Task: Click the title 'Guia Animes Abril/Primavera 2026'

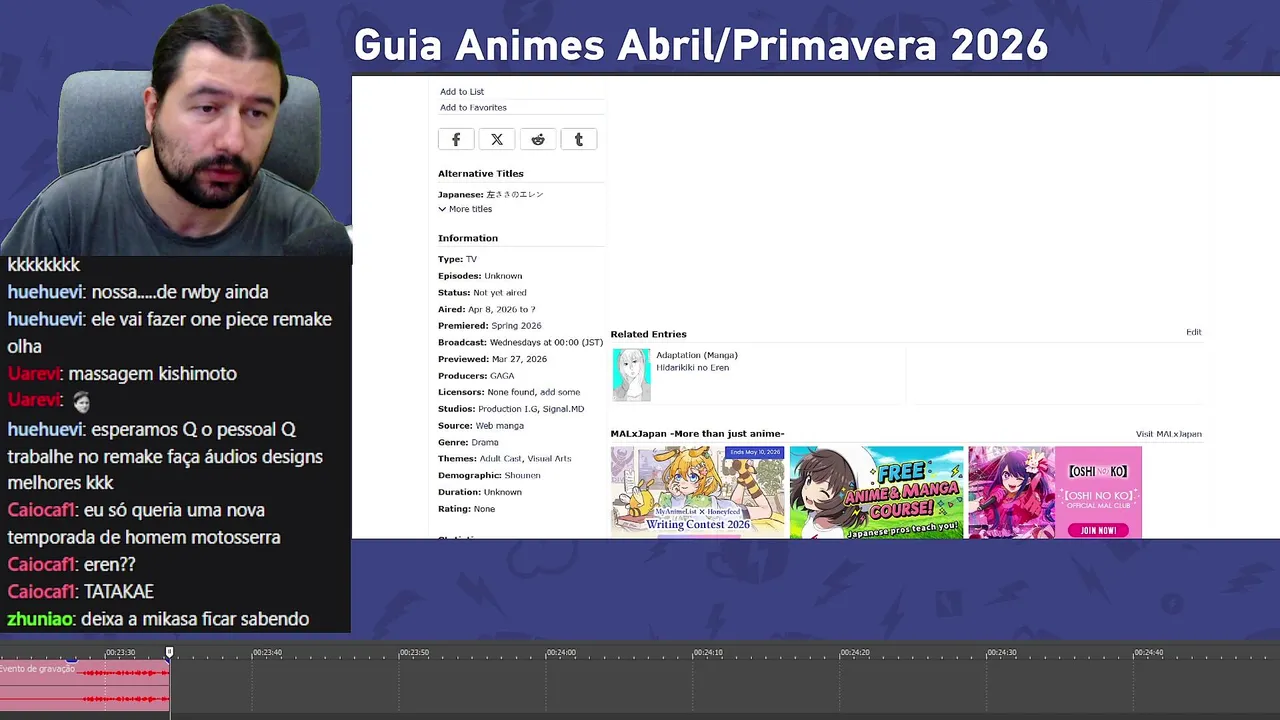Action: (x=700, y=45)
